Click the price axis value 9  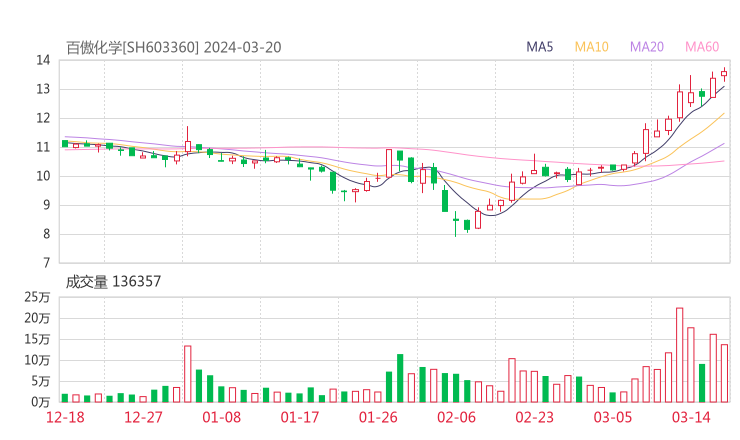[x=46, y=205]
